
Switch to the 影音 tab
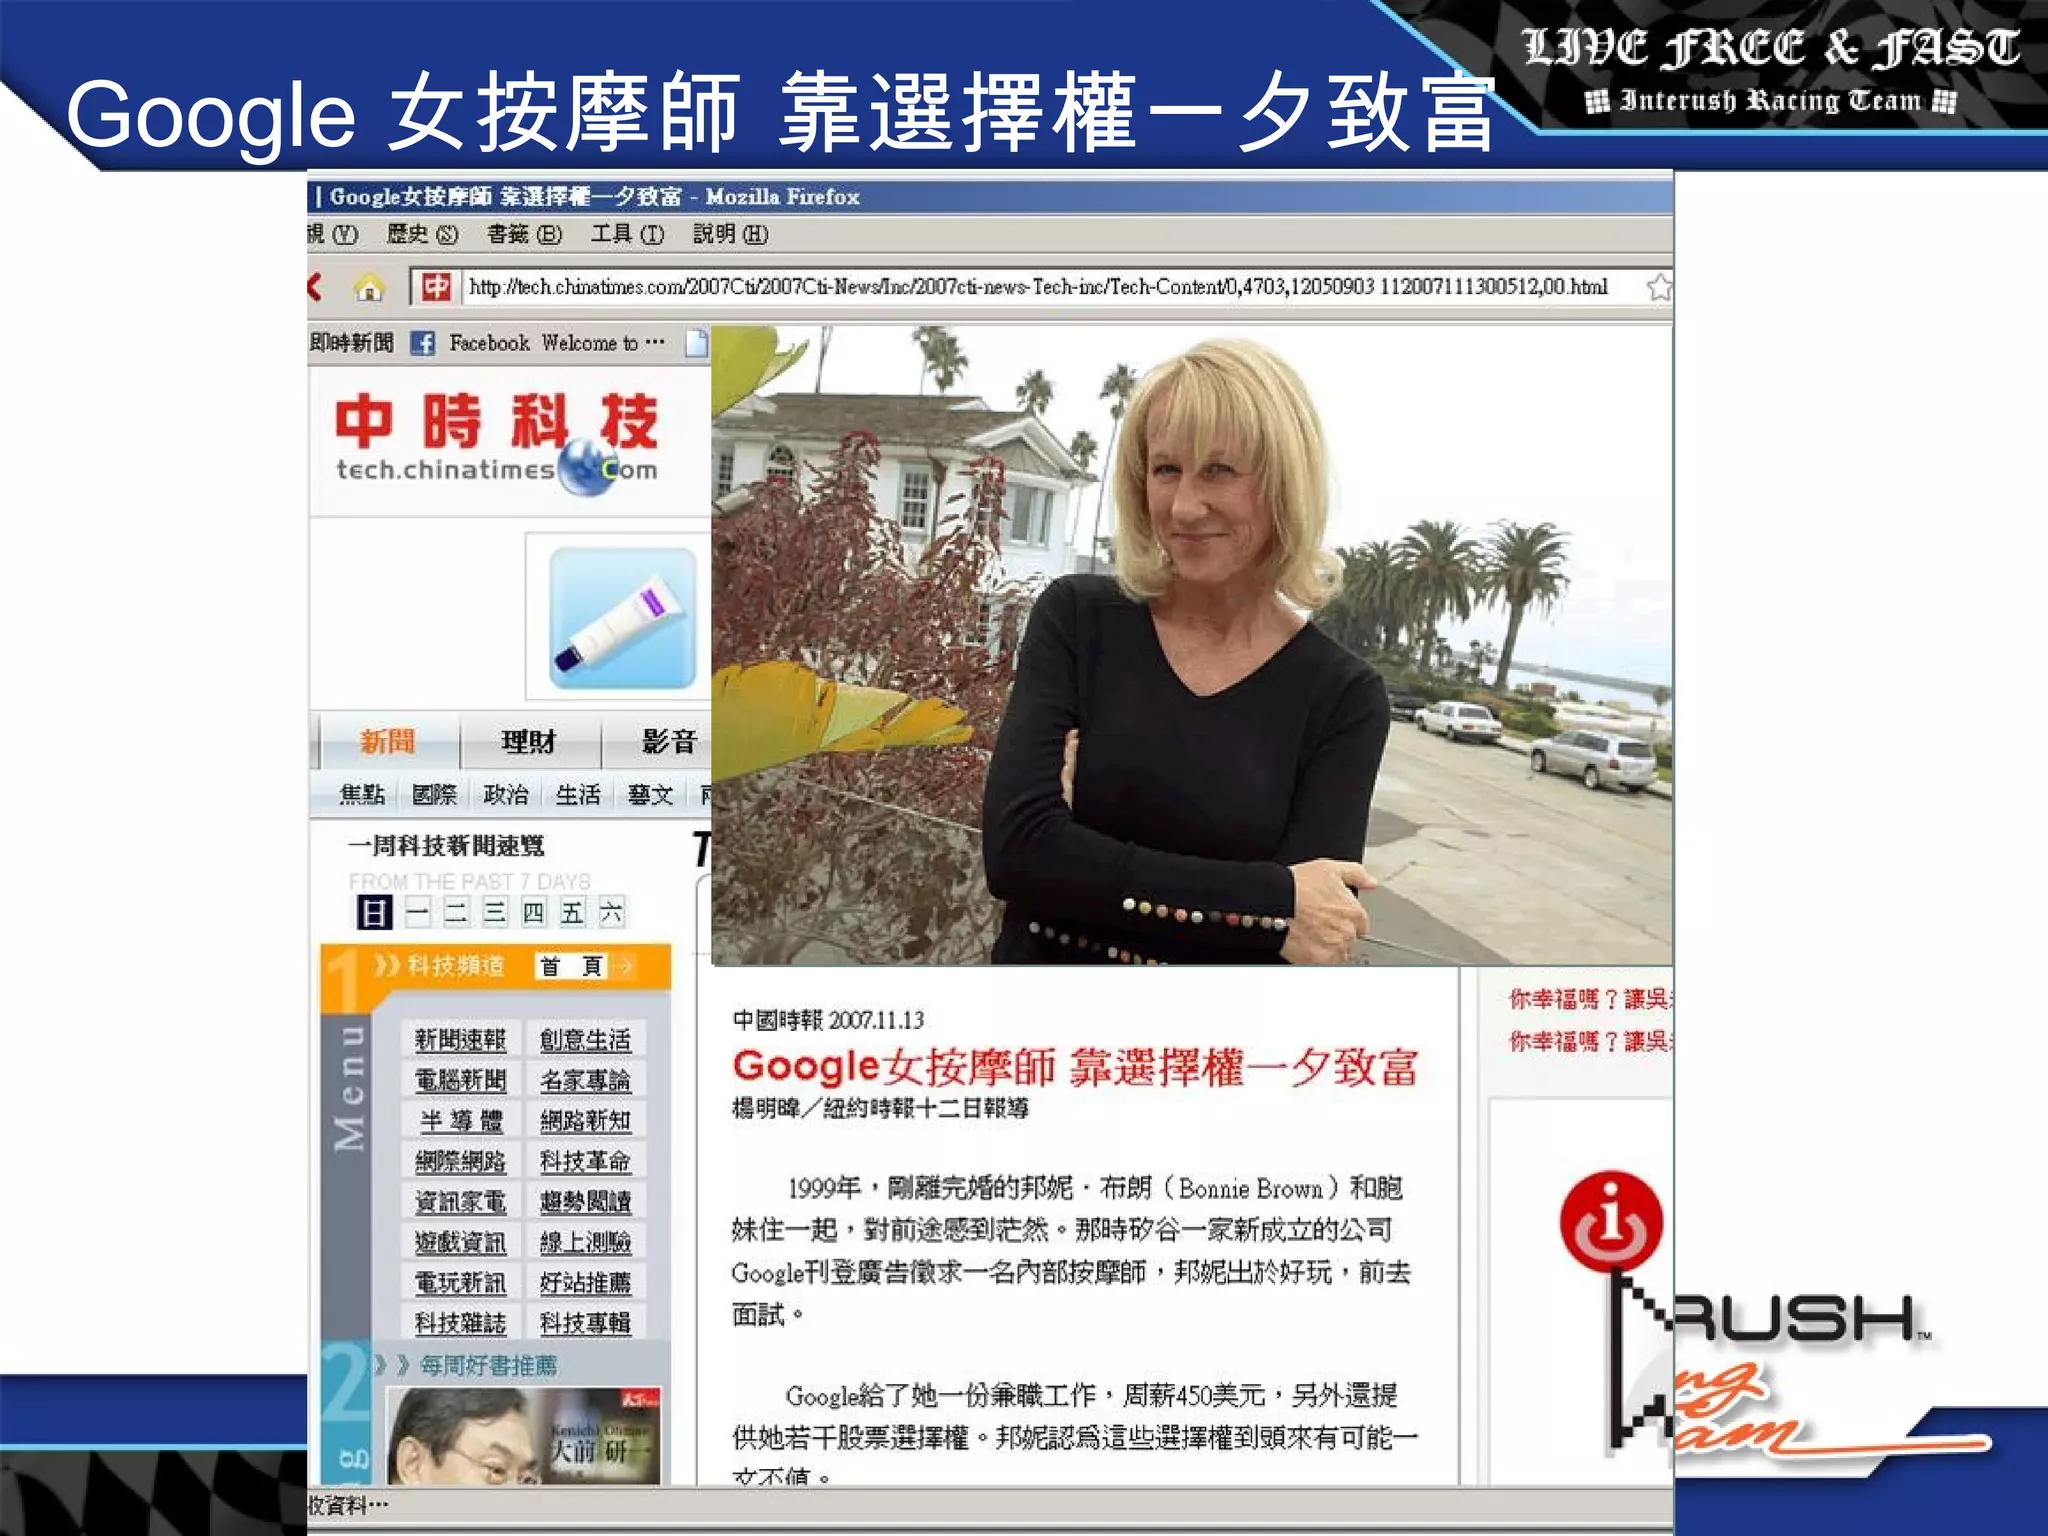tap(668, 742)
